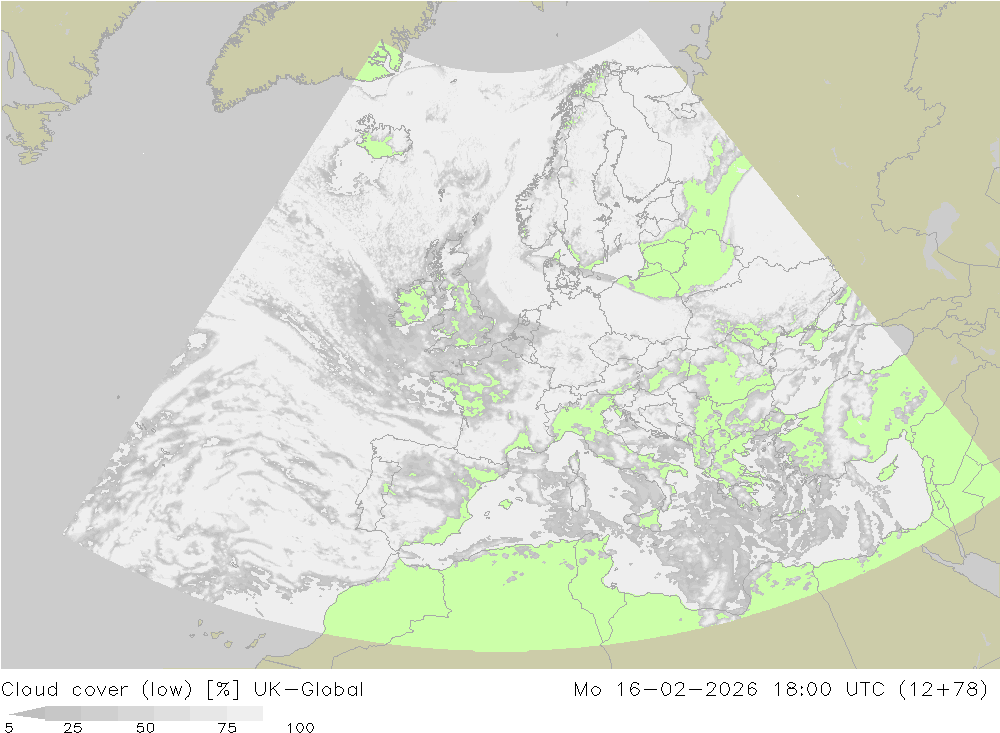Click the cloud cover weather map
The height and width of the screenshot is (733, 1000).
[x=500, y=334]
